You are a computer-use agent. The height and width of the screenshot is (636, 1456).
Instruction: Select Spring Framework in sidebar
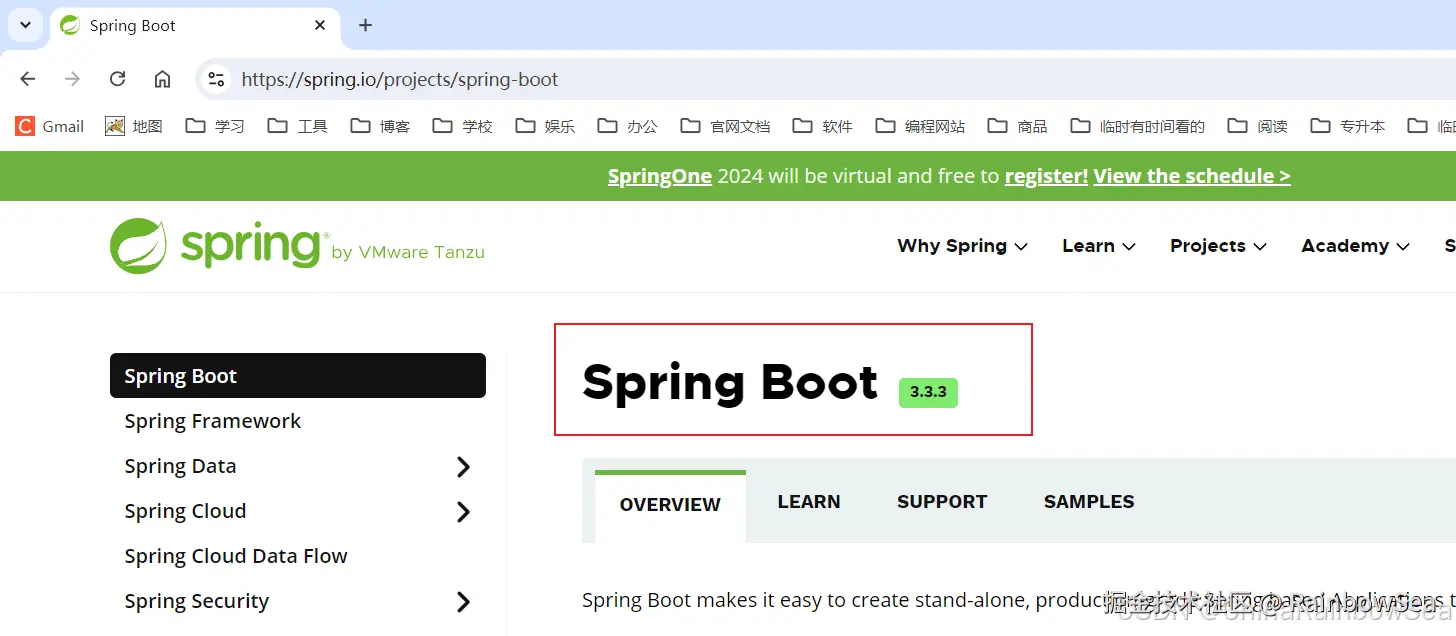coord(212,421)
